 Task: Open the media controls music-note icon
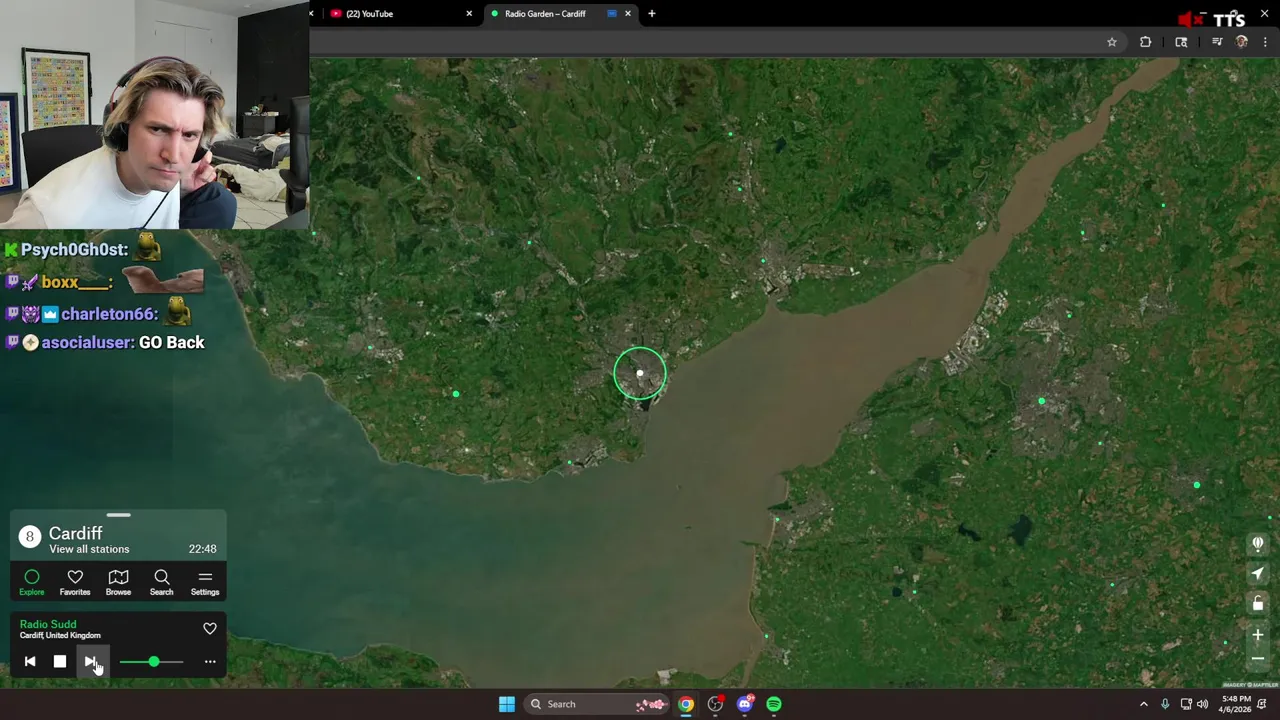pyautogui.click(x=1217, y=42)
